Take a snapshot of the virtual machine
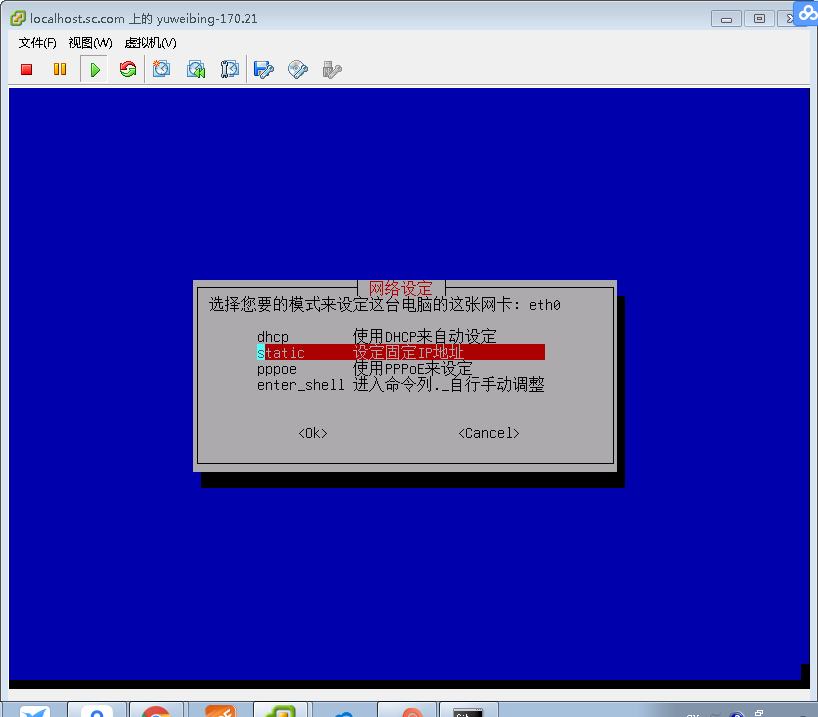This screenshot has width=818, height=717. [161, 69]
